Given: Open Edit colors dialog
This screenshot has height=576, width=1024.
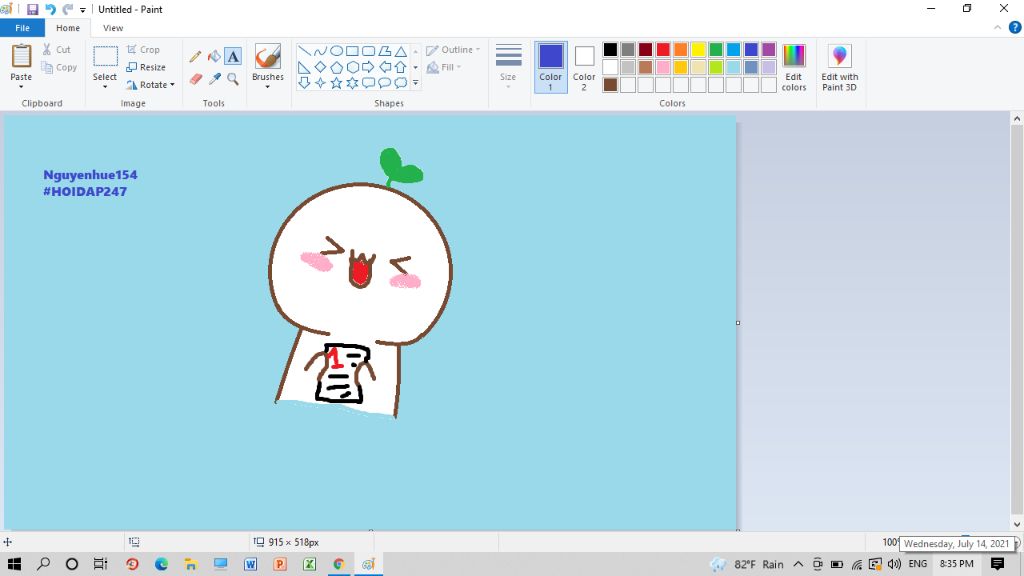Looking at the screenshot, I should pyautogui.click(x=793, y=68).
